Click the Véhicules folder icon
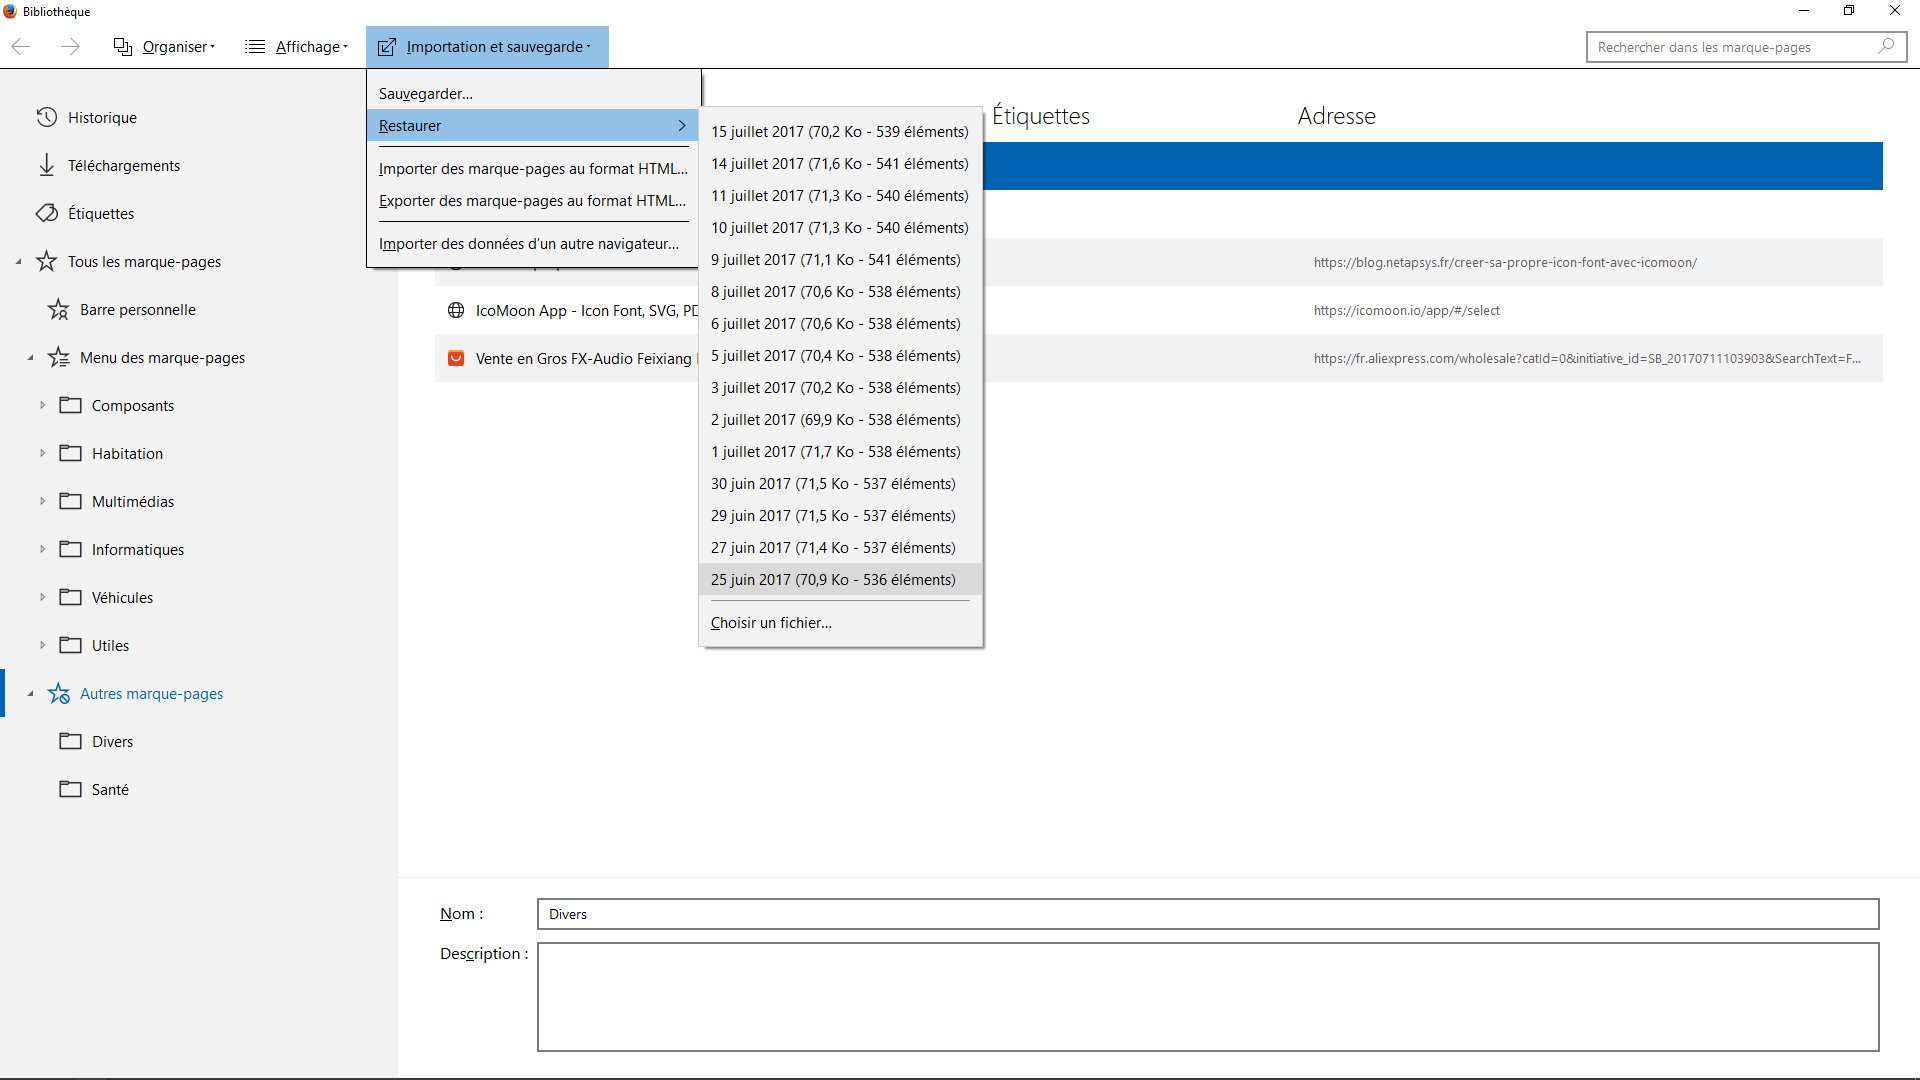The image size is (1920, 1080). coord(70,597)
